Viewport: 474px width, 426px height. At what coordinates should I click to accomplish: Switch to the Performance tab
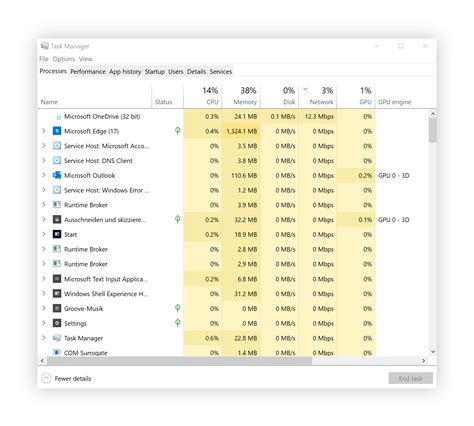pos(88,72)
